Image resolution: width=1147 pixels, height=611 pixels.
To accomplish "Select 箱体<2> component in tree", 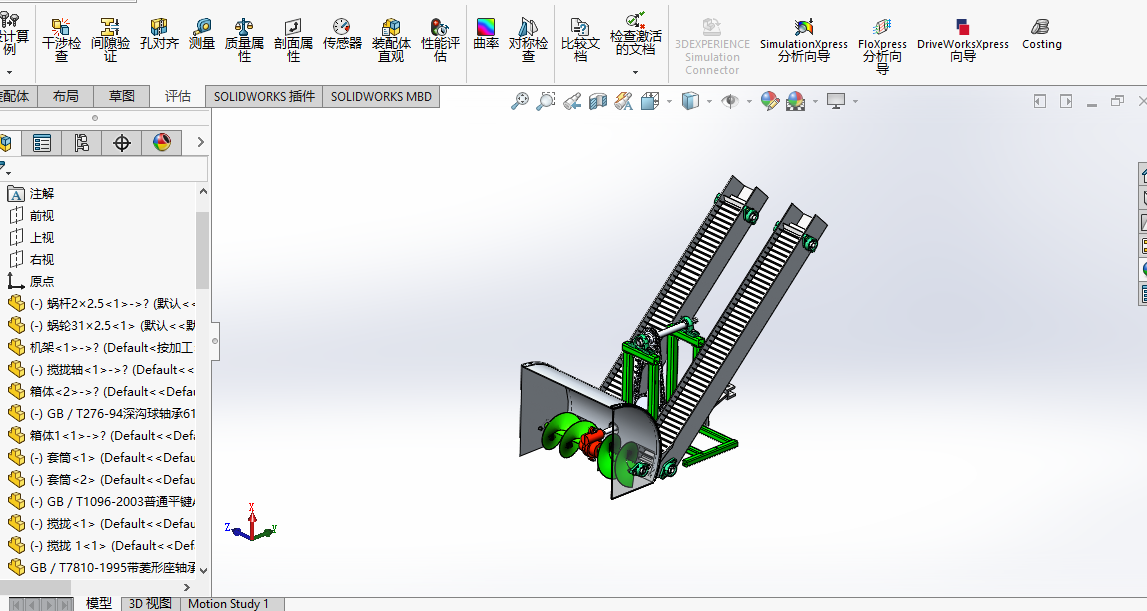I will [x=101, y=391].
